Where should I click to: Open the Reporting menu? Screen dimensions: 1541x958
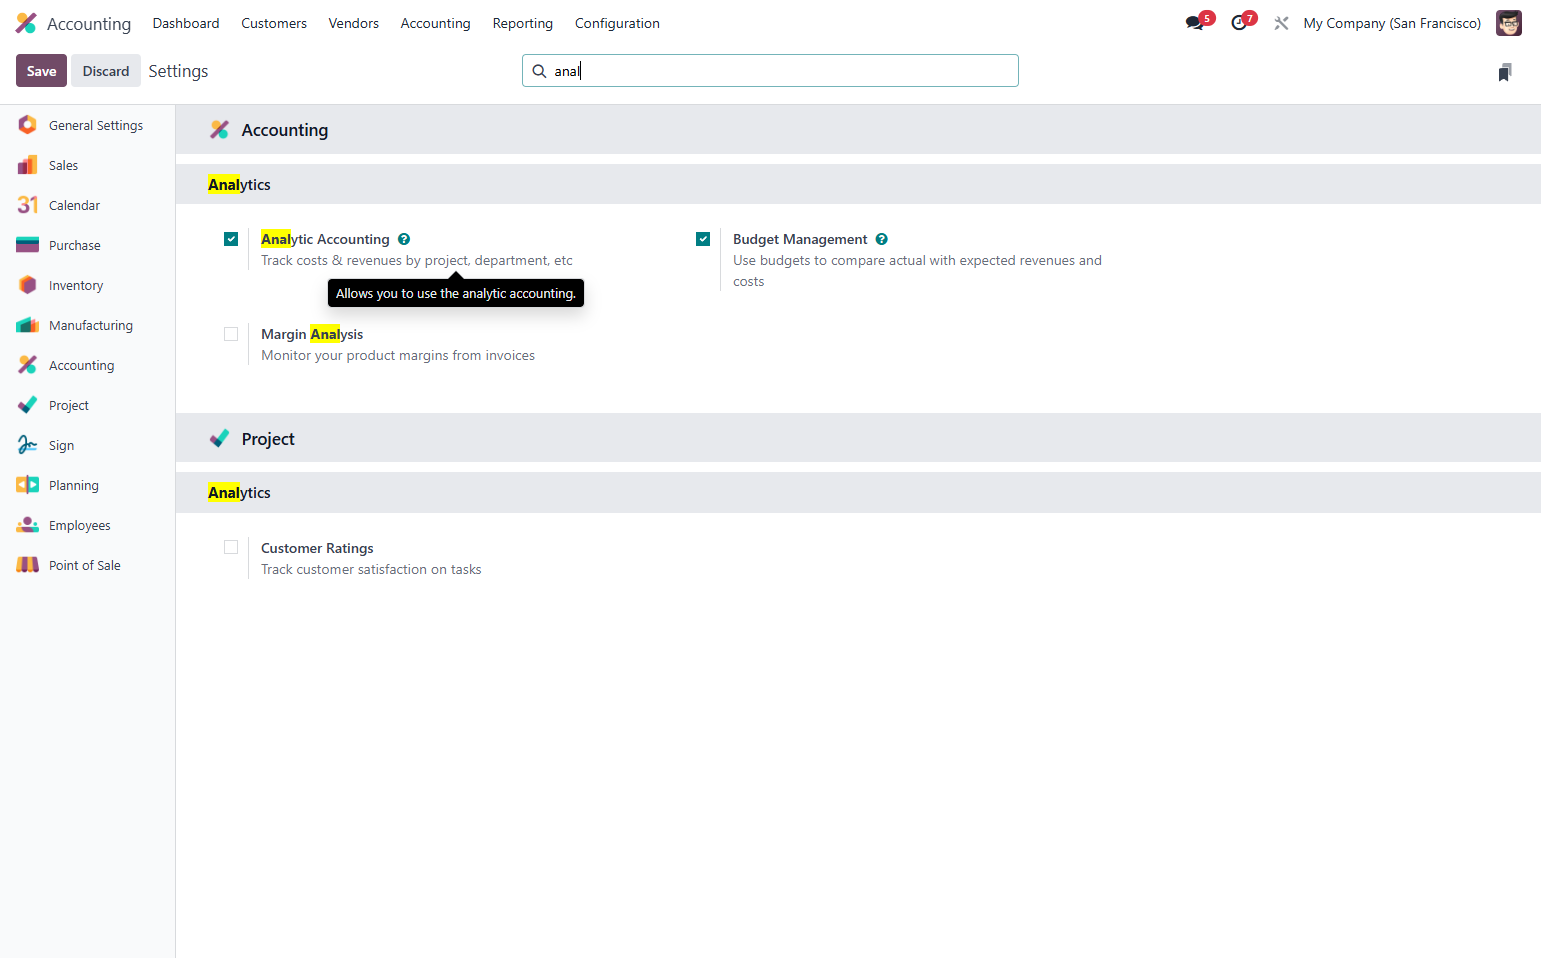point(523,23)
